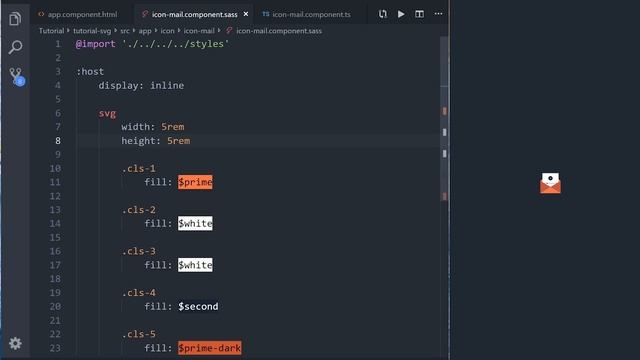Click the icon breadcrumb
This screenshot has width=640, height=360.
pos(167,31)
